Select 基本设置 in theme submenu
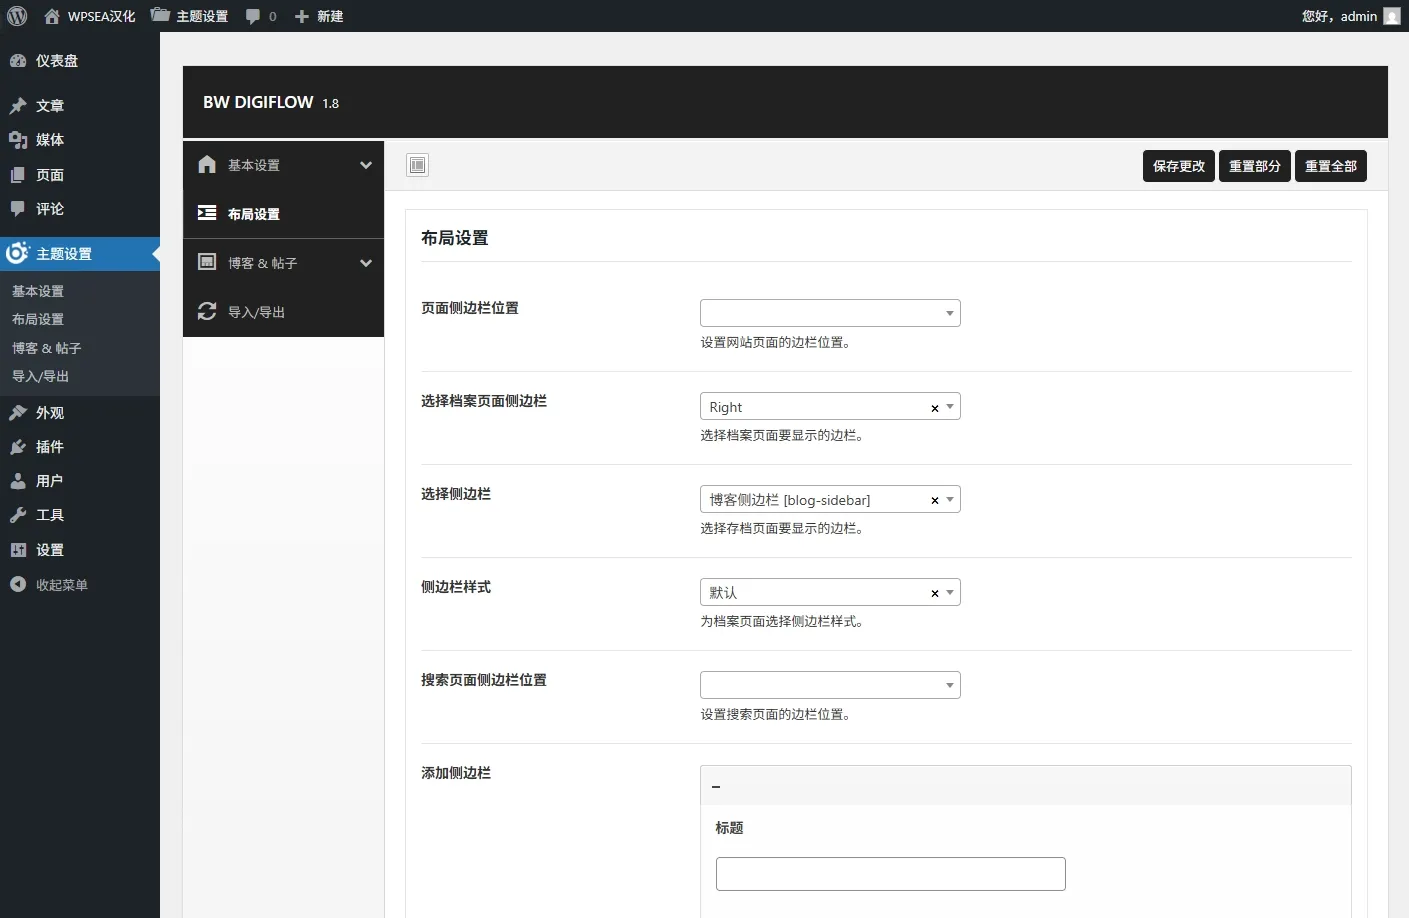 coord(38,291)
